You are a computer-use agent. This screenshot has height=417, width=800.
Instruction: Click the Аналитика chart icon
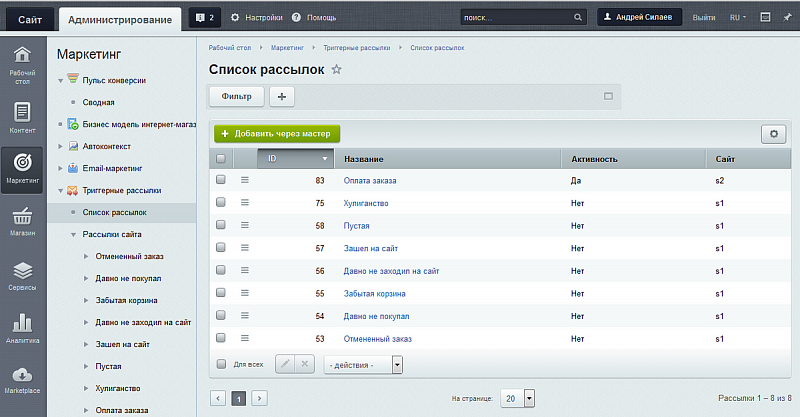click(22, 324)
